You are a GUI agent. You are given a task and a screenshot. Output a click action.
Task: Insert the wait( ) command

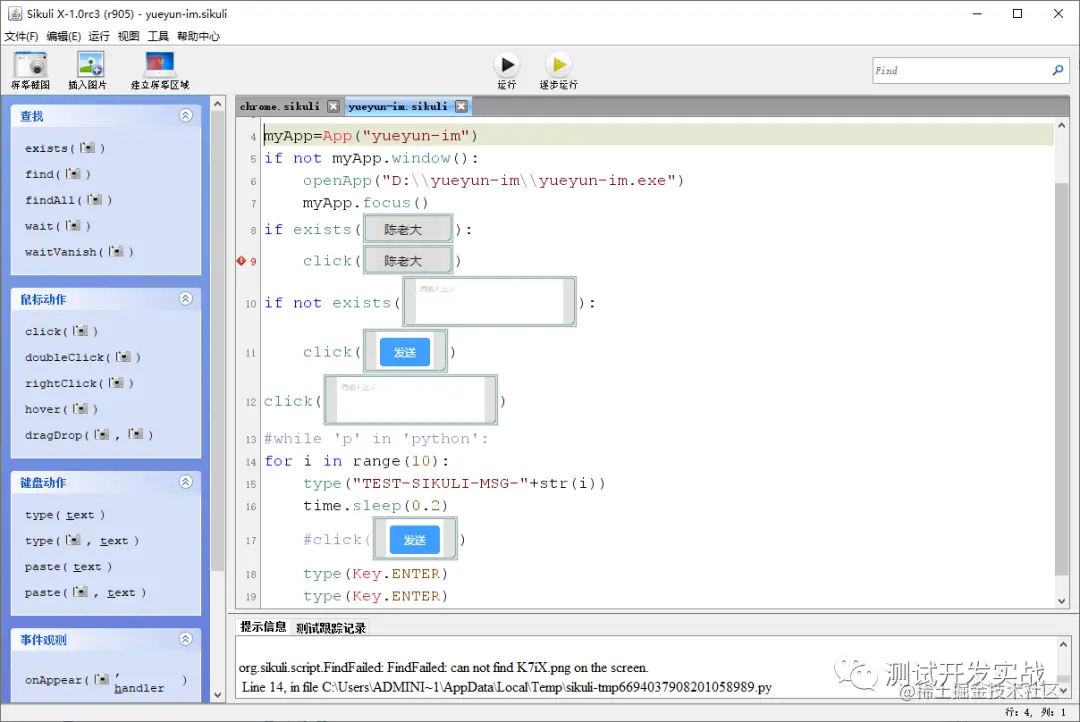coord(58,226)
